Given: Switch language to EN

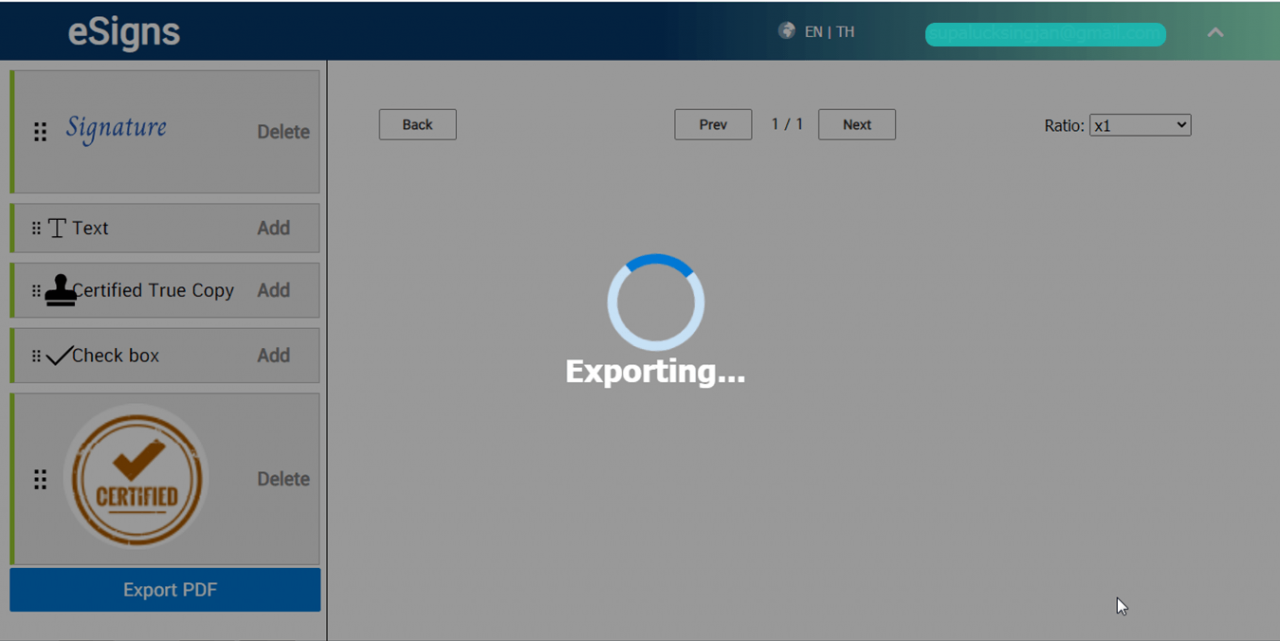Looking at the screenshot, I should 814,32.
